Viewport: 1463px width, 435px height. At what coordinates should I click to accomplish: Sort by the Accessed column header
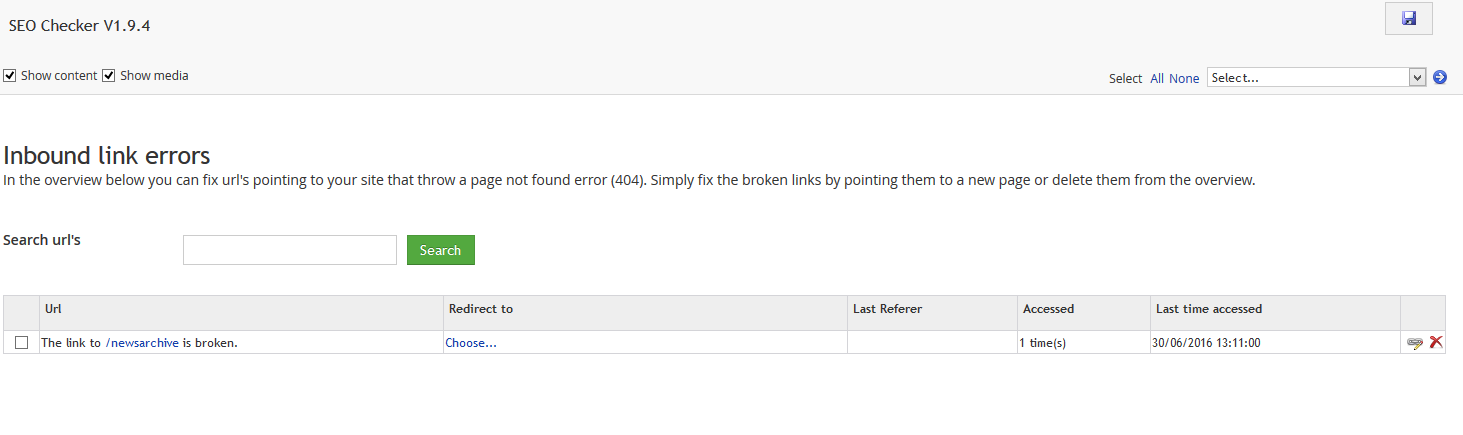click(1048, 309)
